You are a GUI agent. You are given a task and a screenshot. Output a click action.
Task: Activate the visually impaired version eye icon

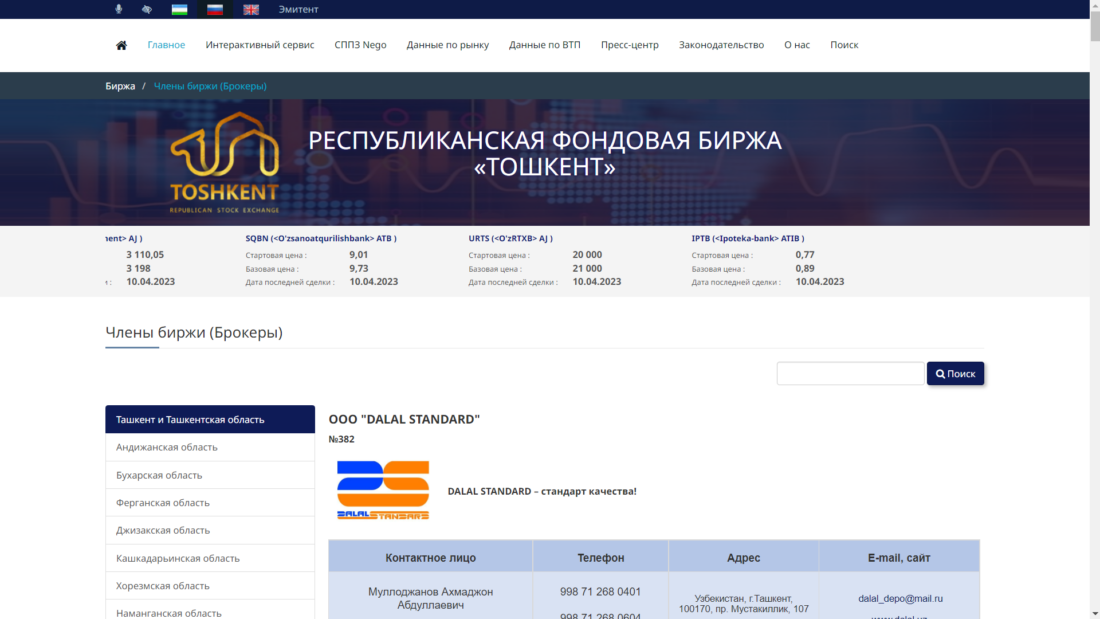coord(145,8)
